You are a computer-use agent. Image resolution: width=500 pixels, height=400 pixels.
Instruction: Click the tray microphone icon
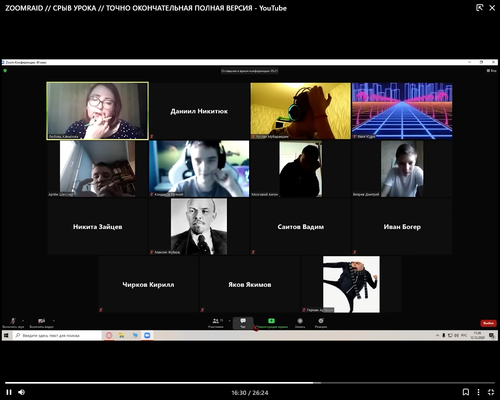click(444, 335)
